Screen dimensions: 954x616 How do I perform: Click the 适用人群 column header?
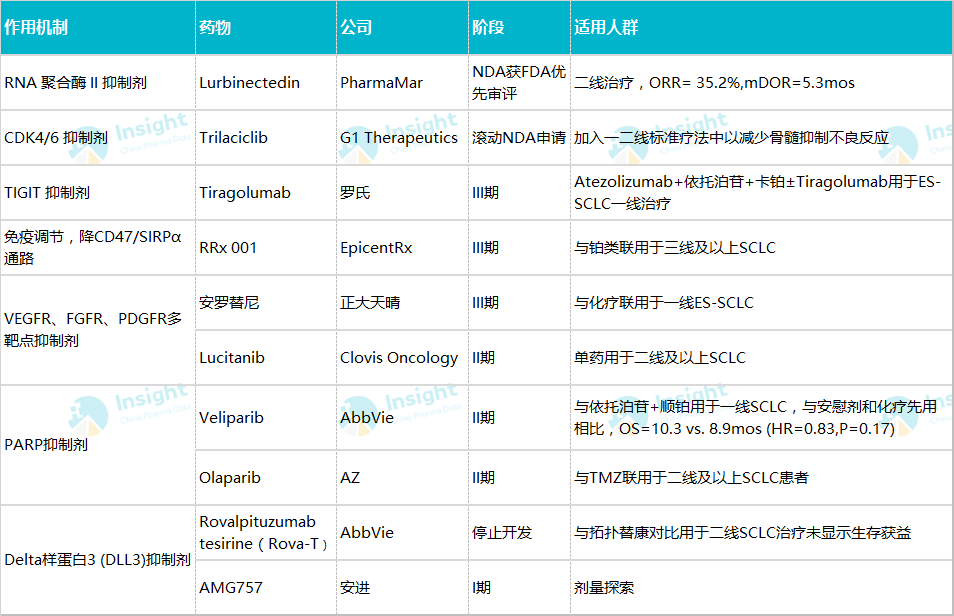tap(762, 27)
